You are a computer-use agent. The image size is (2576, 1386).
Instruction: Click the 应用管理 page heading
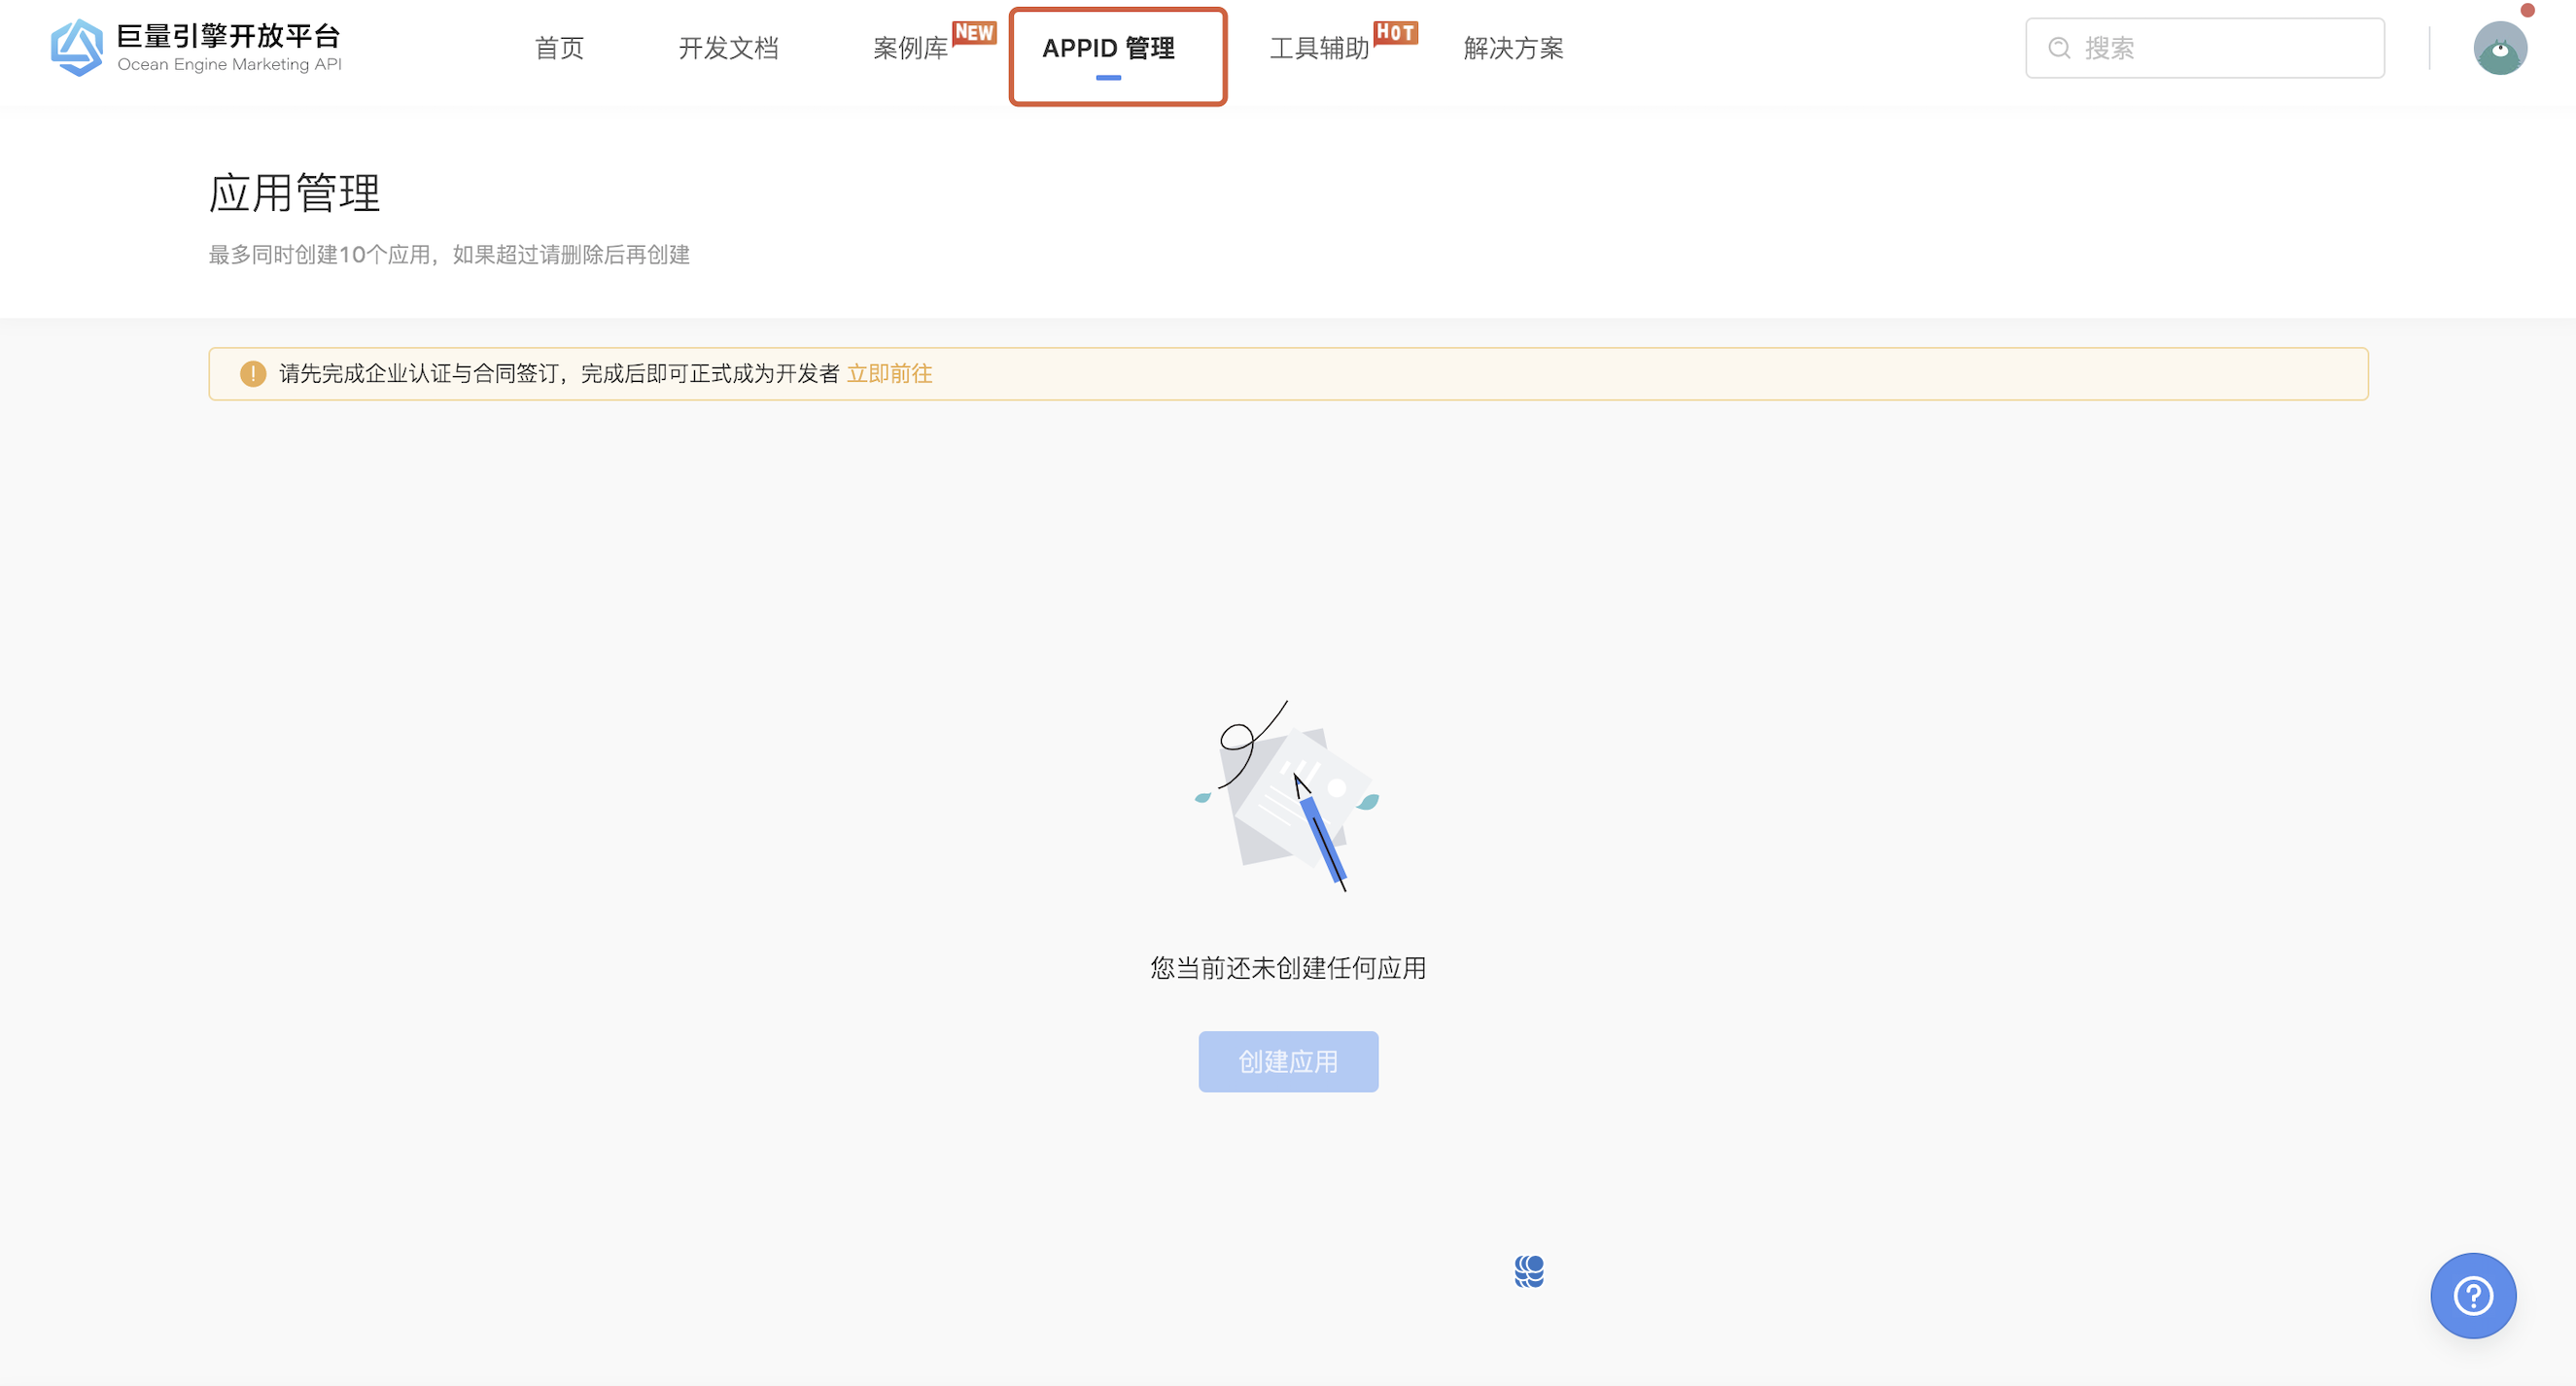click(x=294, y=193)
